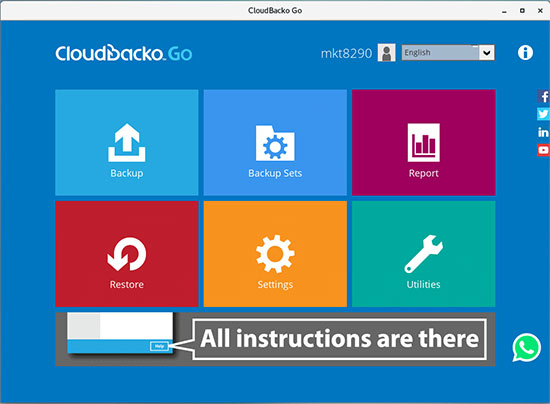Viewport: 550px width, 404px height.
Task: Open the Backup Sets tile
Action: coord(275,142)
